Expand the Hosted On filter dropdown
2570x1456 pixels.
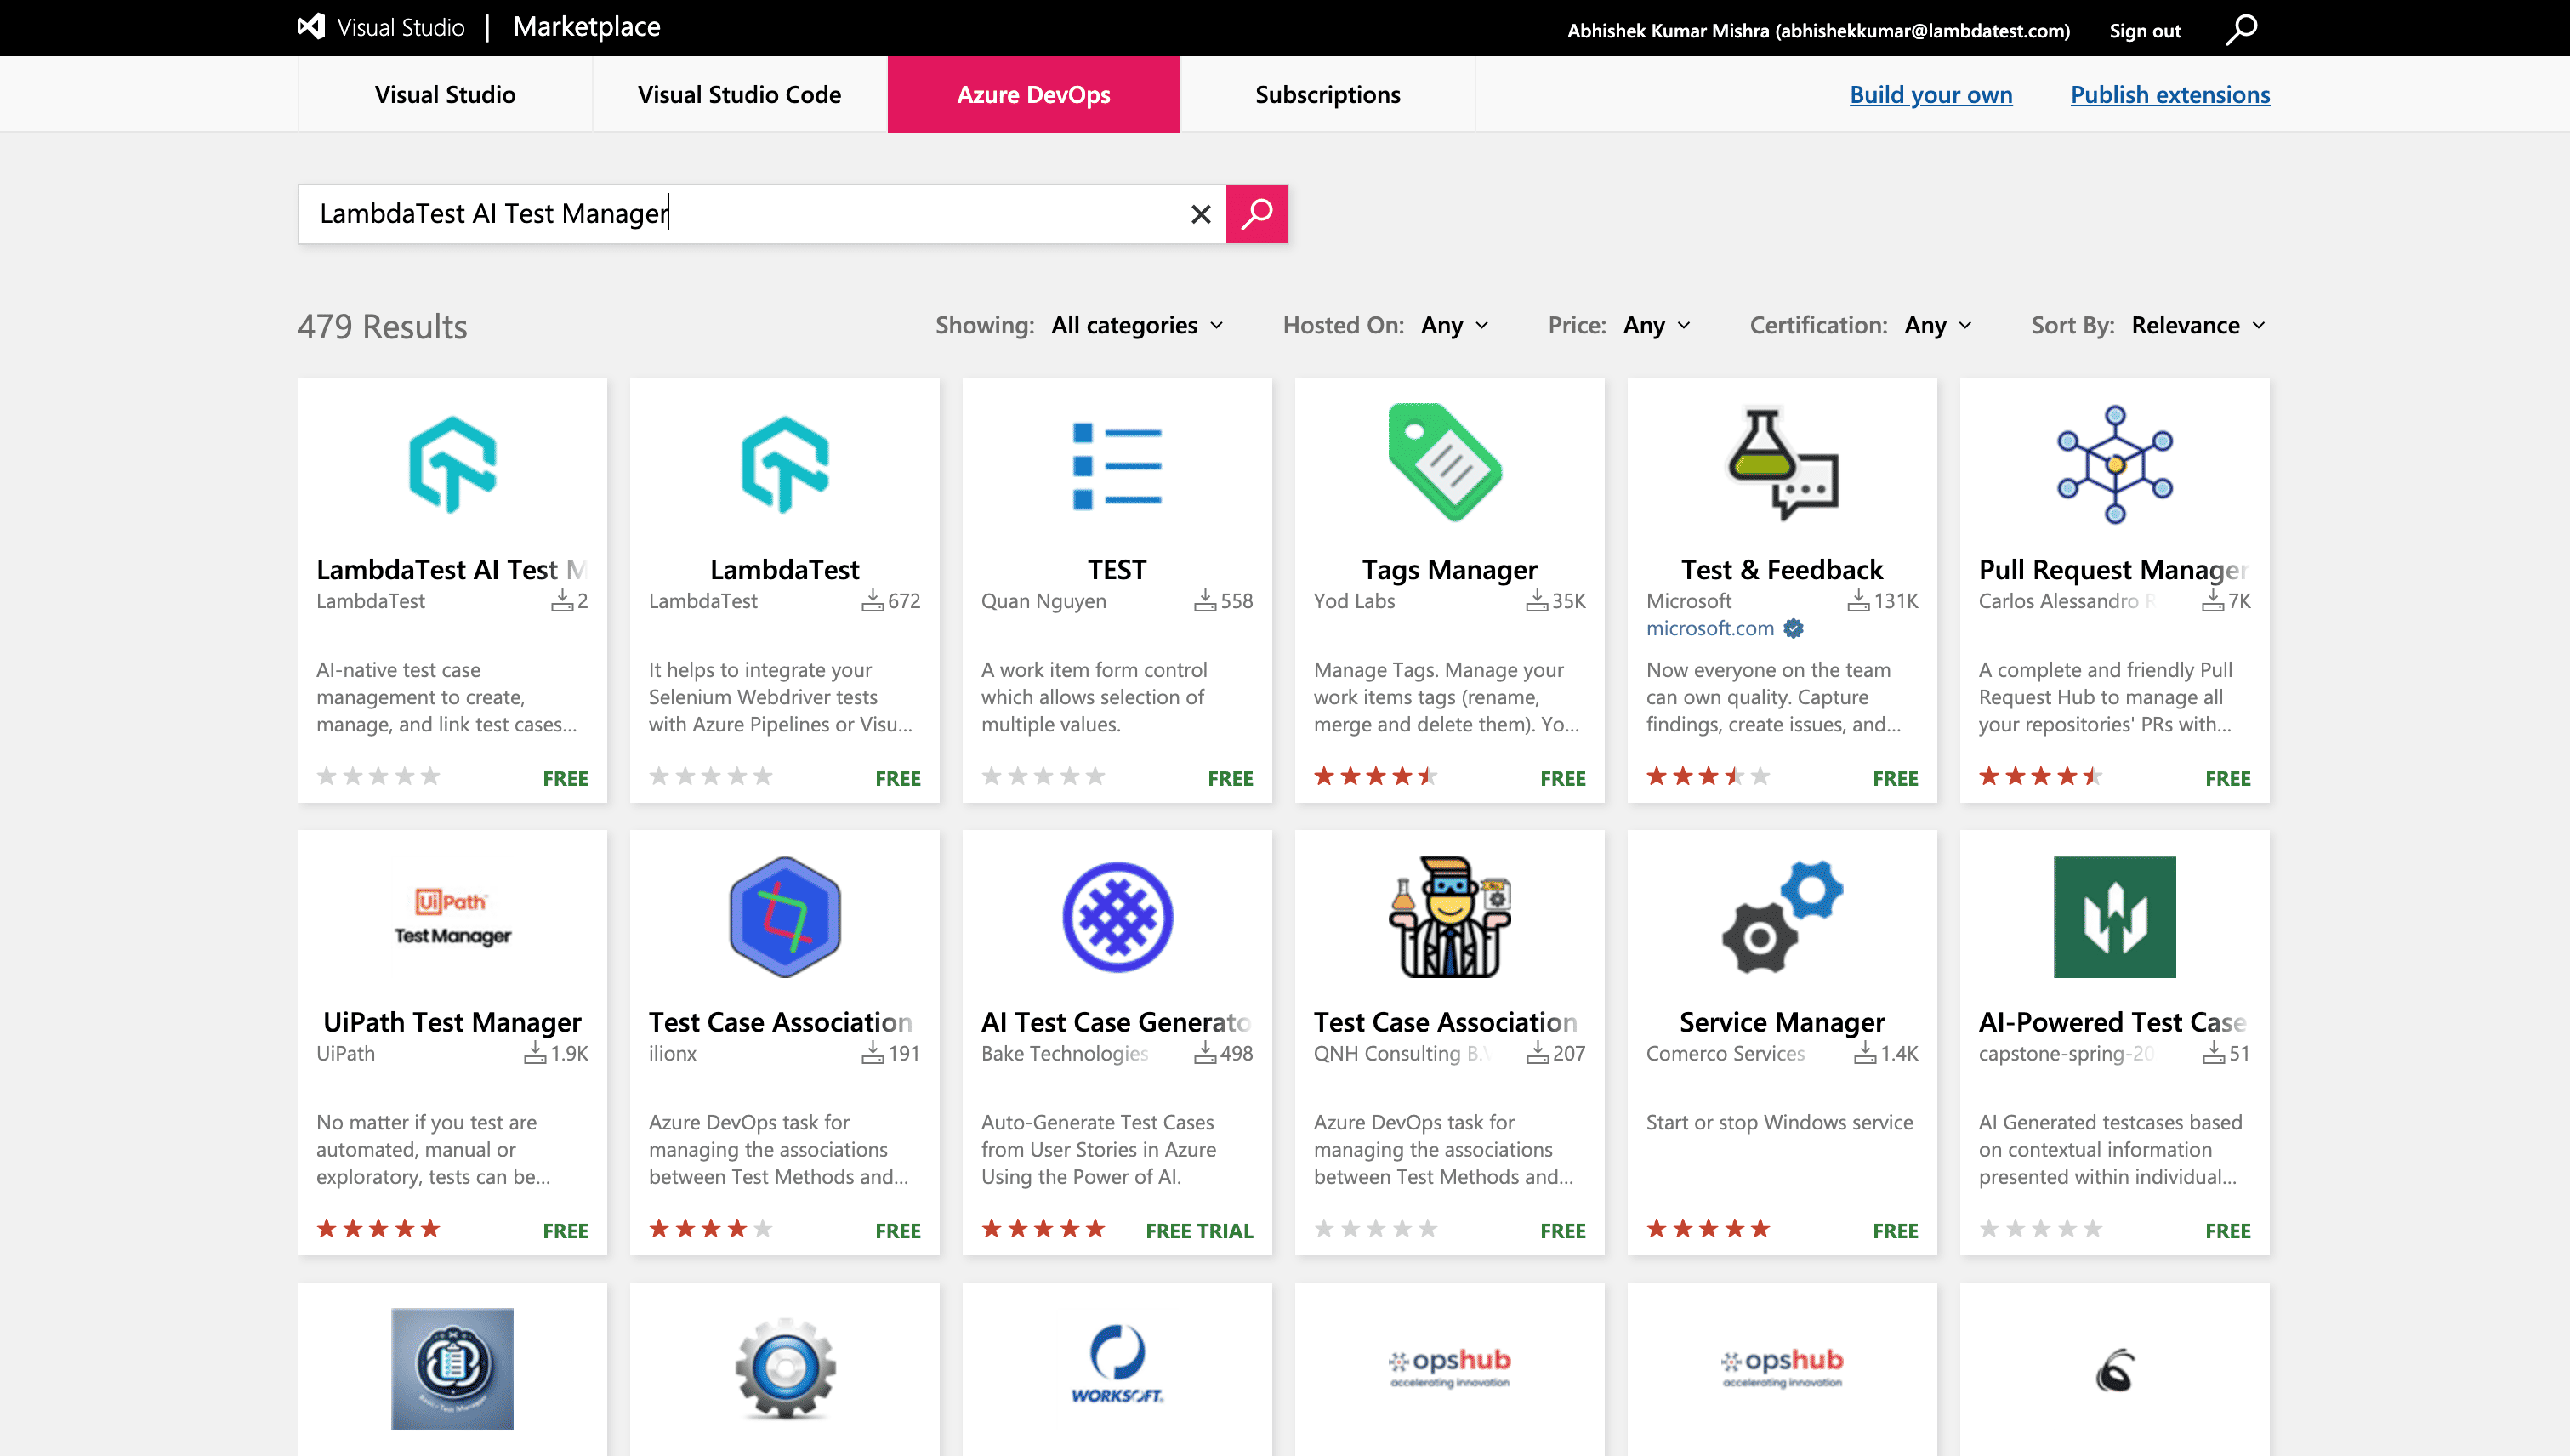click(x=1453, y=325)
